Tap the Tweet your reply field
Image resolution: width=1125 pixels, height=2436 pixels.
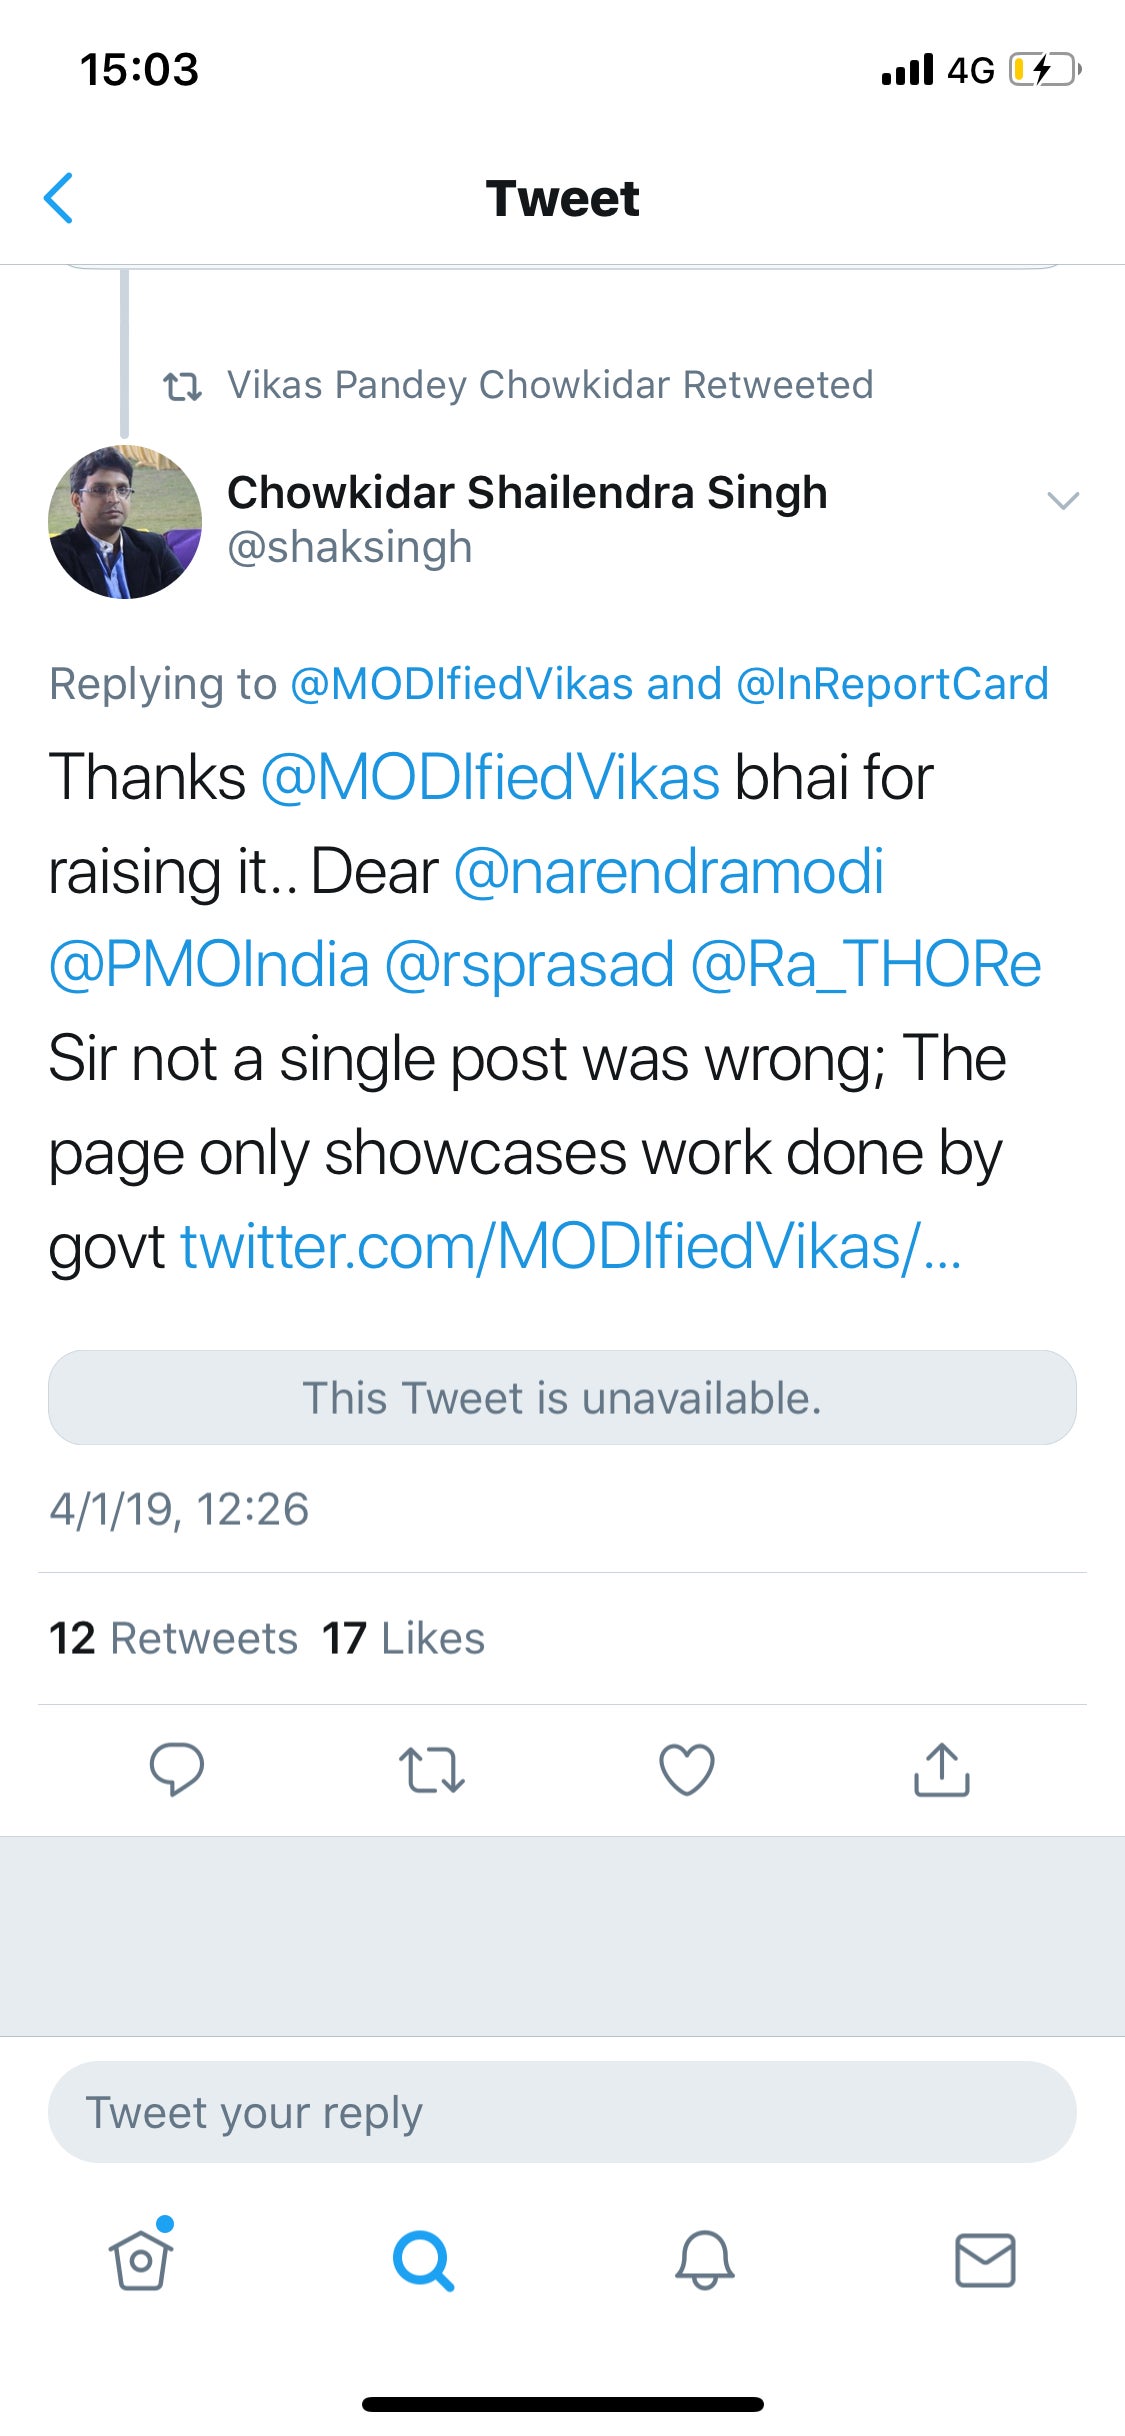(562, 2112)
